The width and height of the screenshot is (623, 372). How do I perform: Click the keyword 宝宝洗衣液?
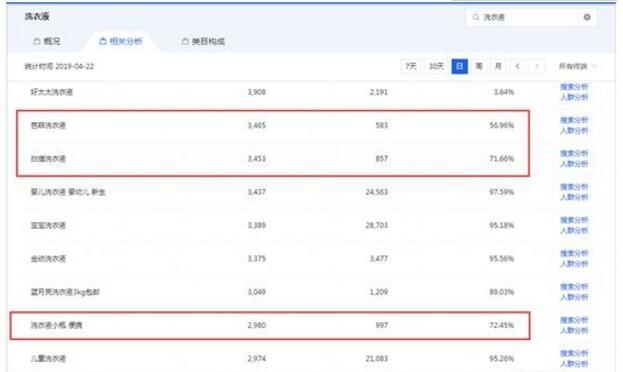pyautogui.click(x=48, y=225)
